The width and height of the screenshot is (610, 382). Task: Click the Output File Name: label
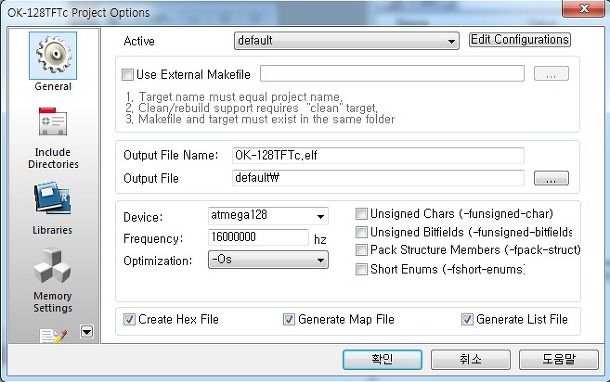tap(171, 155)
